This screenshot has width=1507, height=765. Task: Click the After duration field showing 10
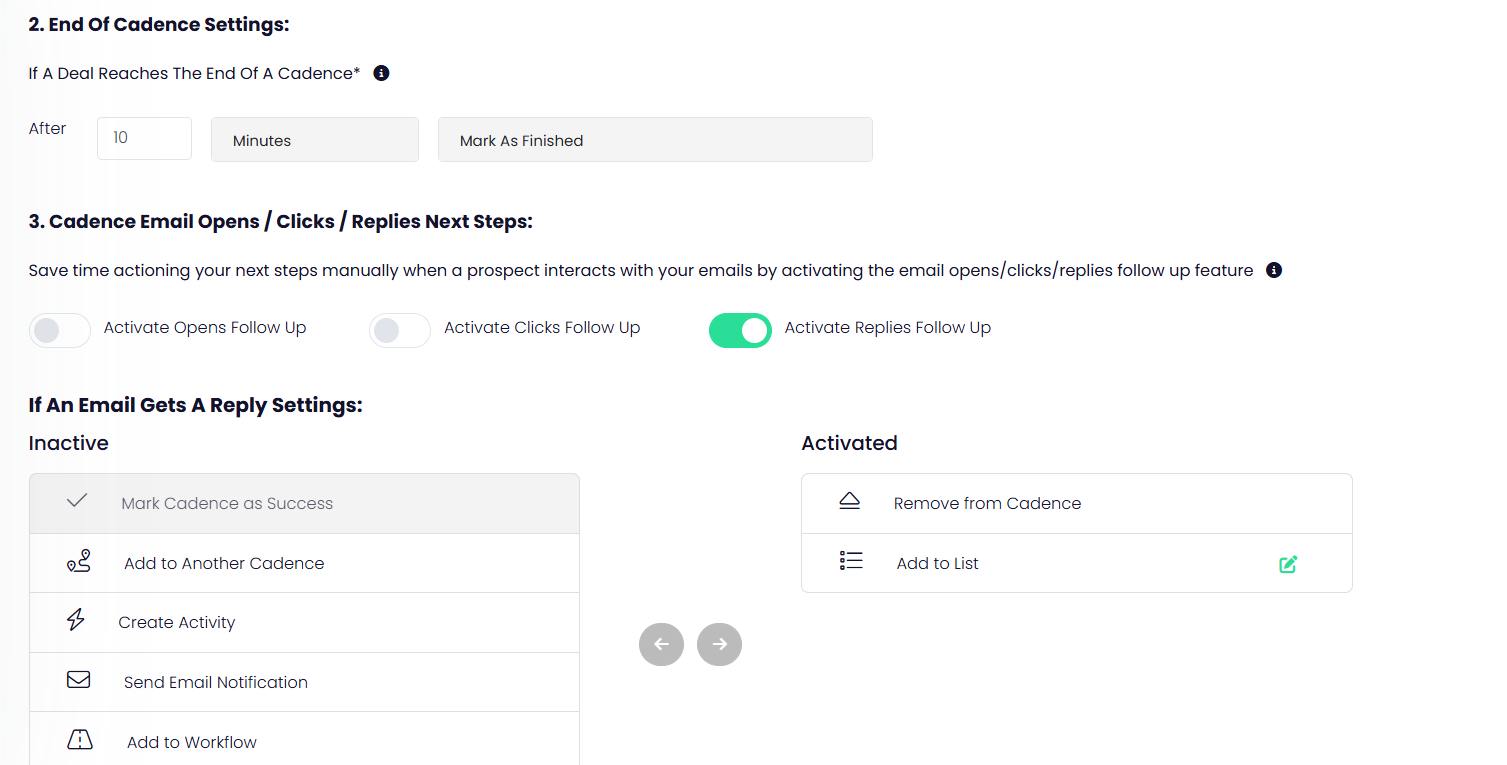point(144,138)
